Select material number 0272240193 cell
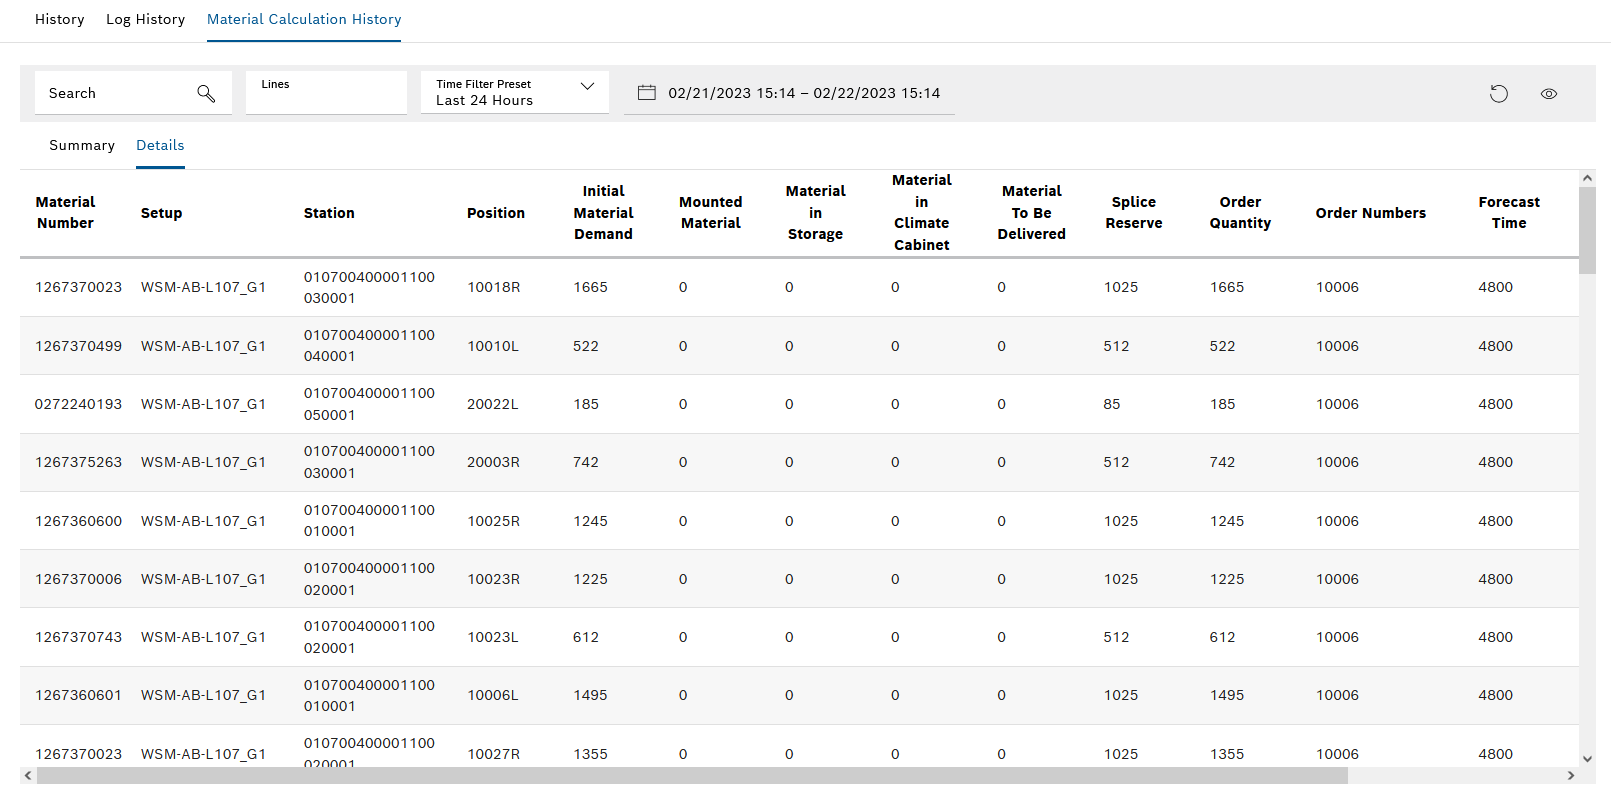This screenshot has width=1611, height=796. pos(78,404)
